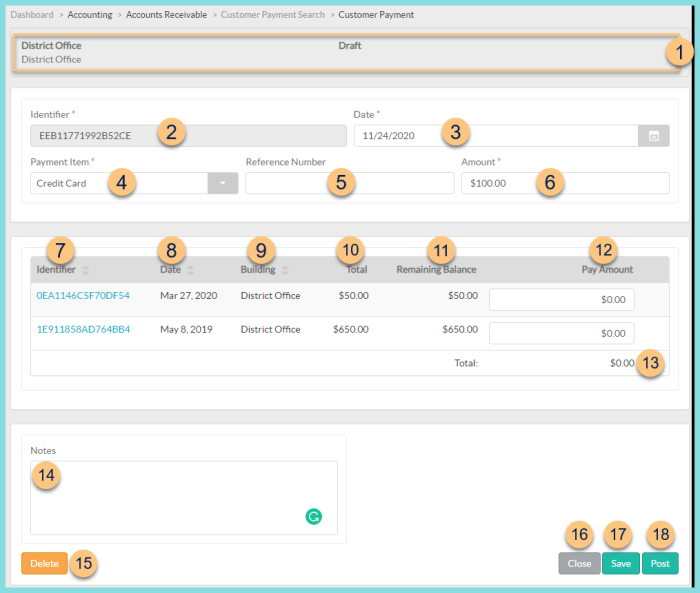Click the bold District Office header title
This screenshot has width=700, height=593.
(51, 46)
